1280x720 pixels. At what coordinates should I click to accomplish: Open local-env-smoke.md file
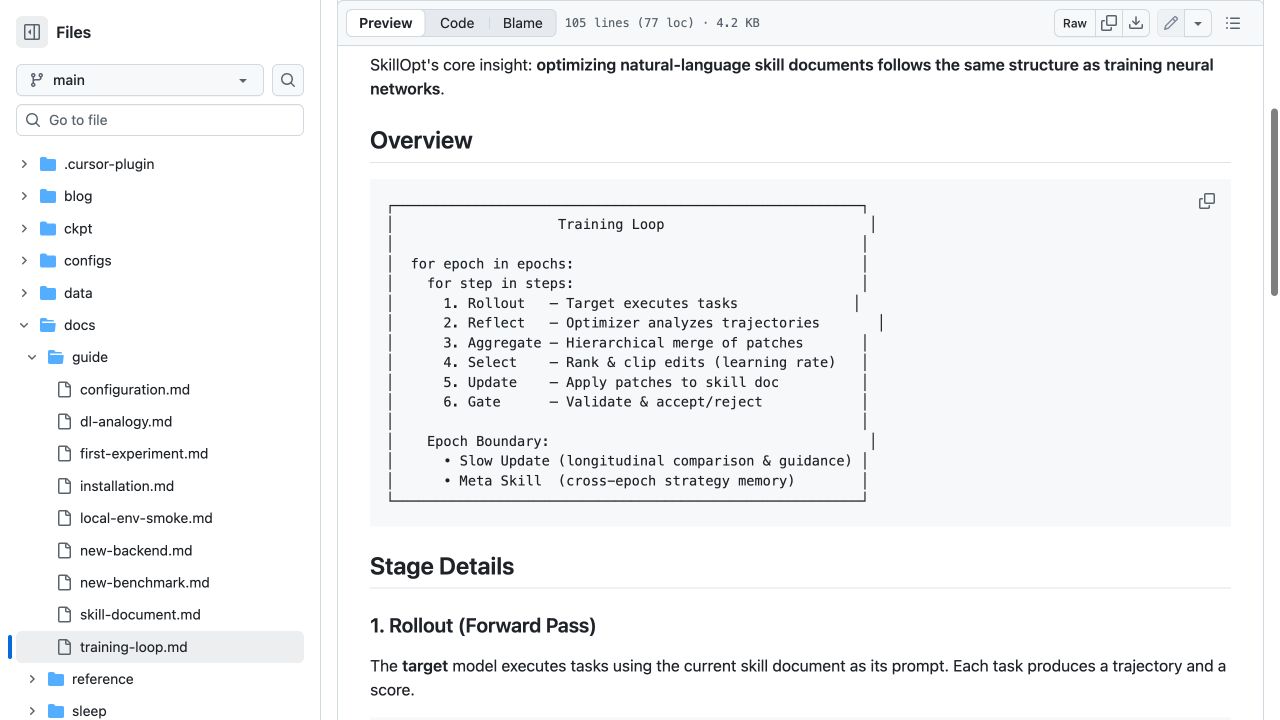(146, 518)
